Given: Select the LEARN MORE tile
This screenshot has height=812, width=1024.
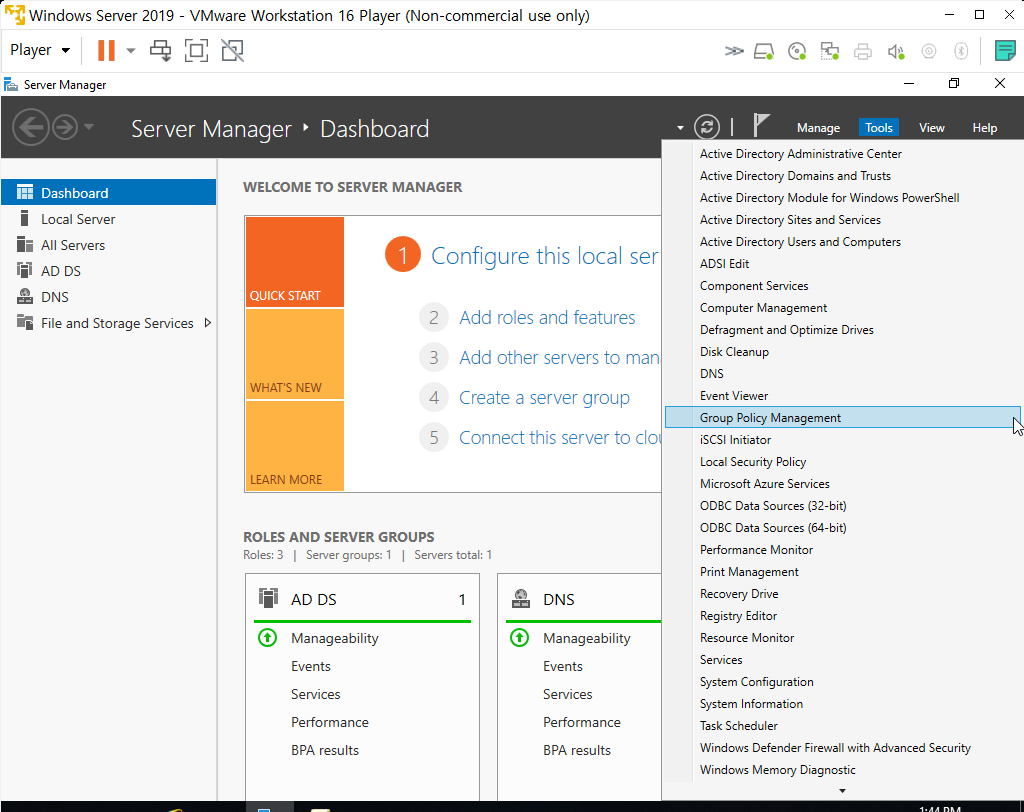Looking at the screenshot, I should (295, 446).
